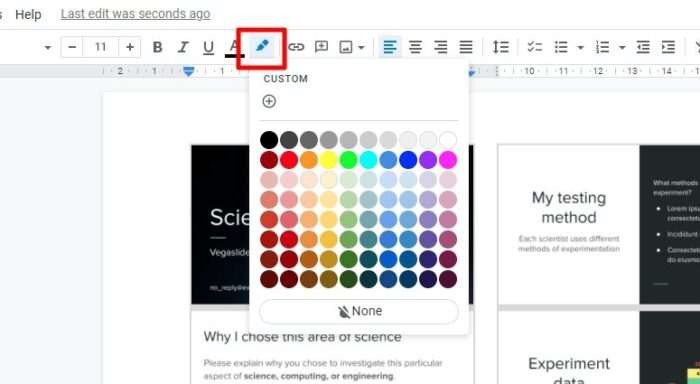700x384 pixels.
Task: Select the bright red swatch
Action: [289, 160]
